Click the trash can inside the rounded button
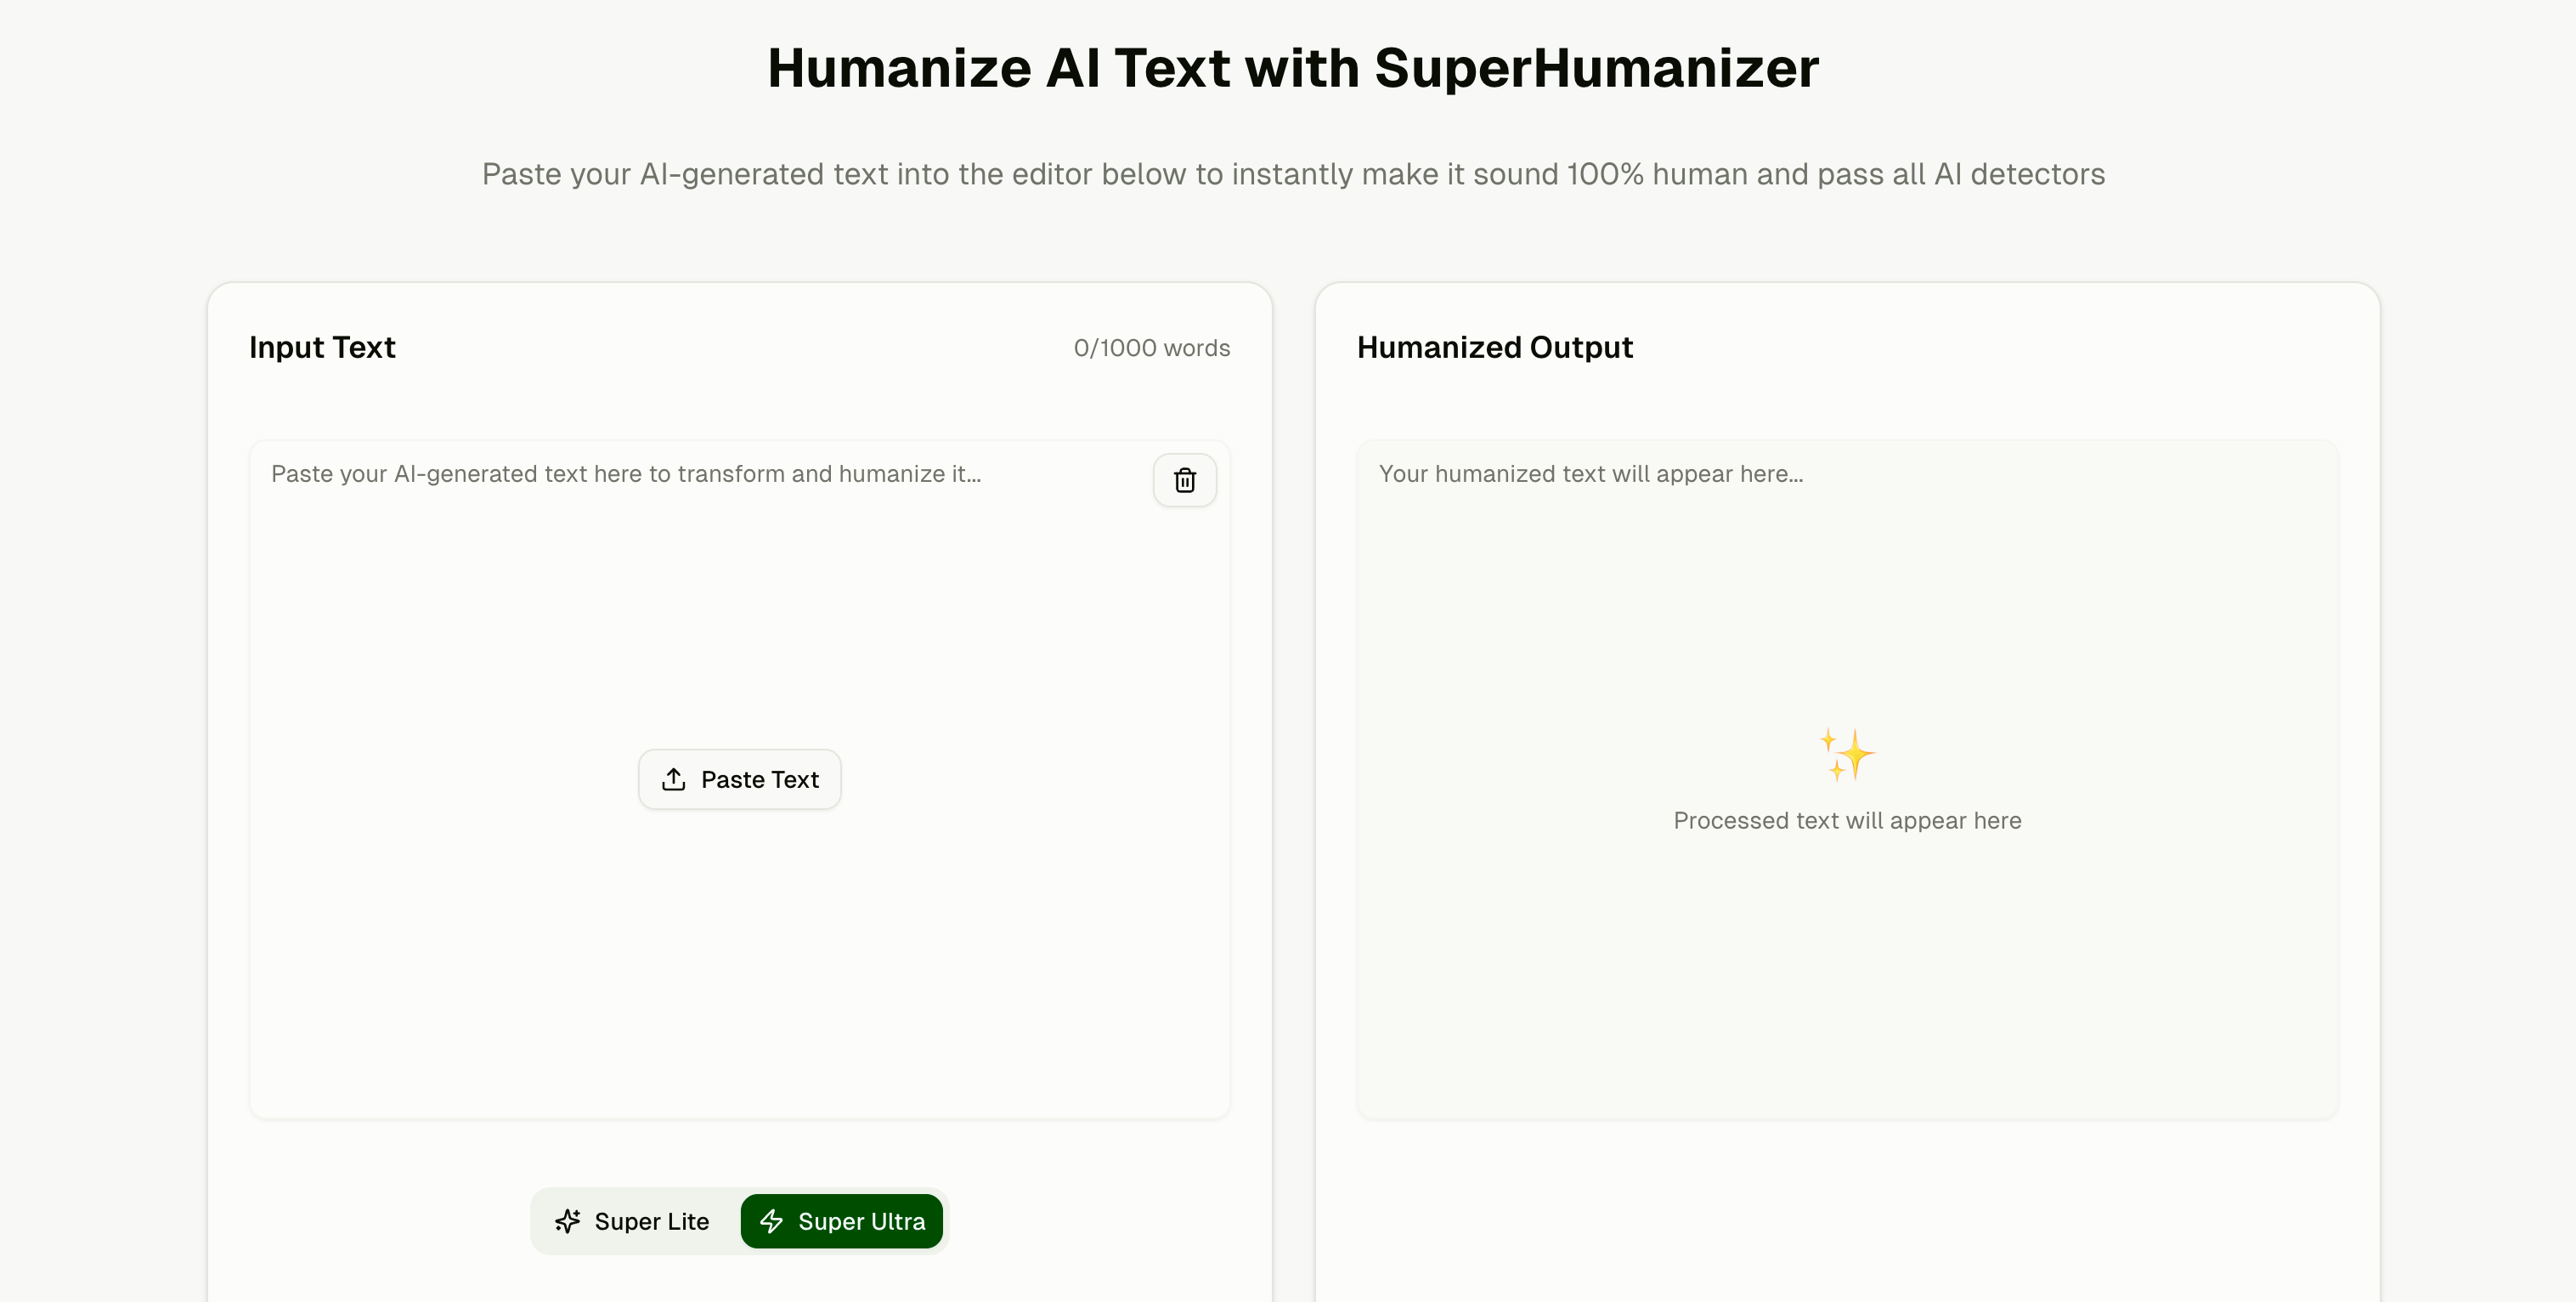The height and width of the screenshot is (1302, 2576). tap(1184, 480)
